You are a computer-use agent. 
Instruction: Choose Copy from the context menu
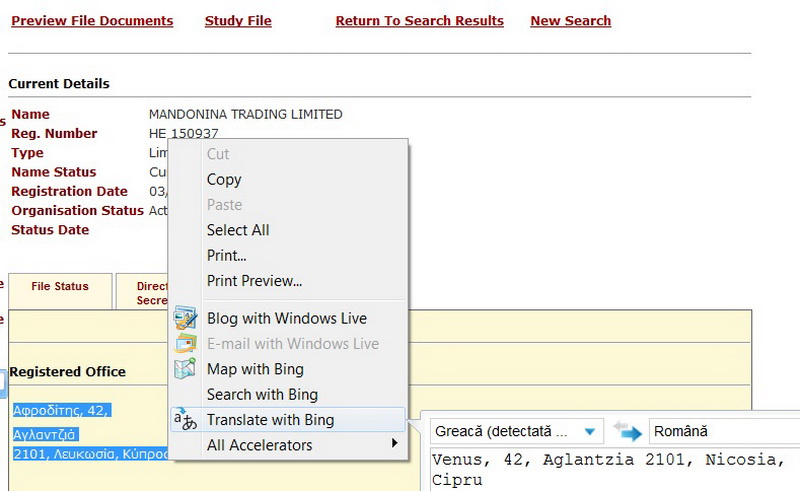[x=224, y=180]
